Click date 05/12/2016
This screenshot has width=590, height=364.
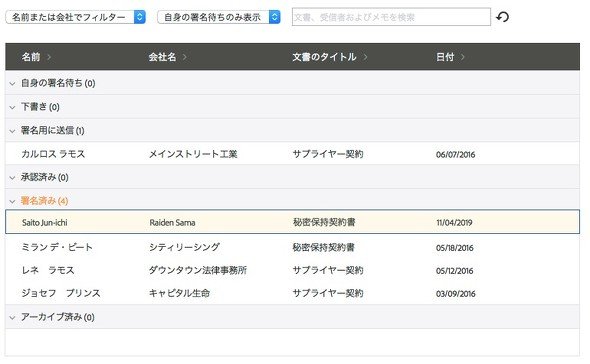click(x=455, y=271)
